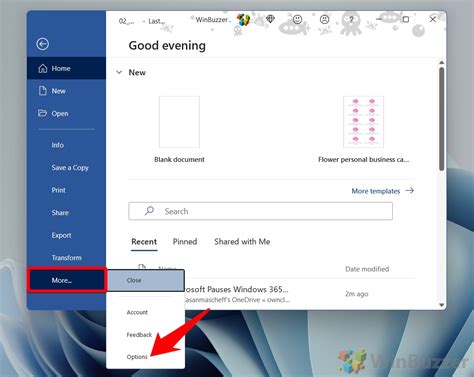Click the home icon beside Home

pyautogui.click(x=43, y=68)
